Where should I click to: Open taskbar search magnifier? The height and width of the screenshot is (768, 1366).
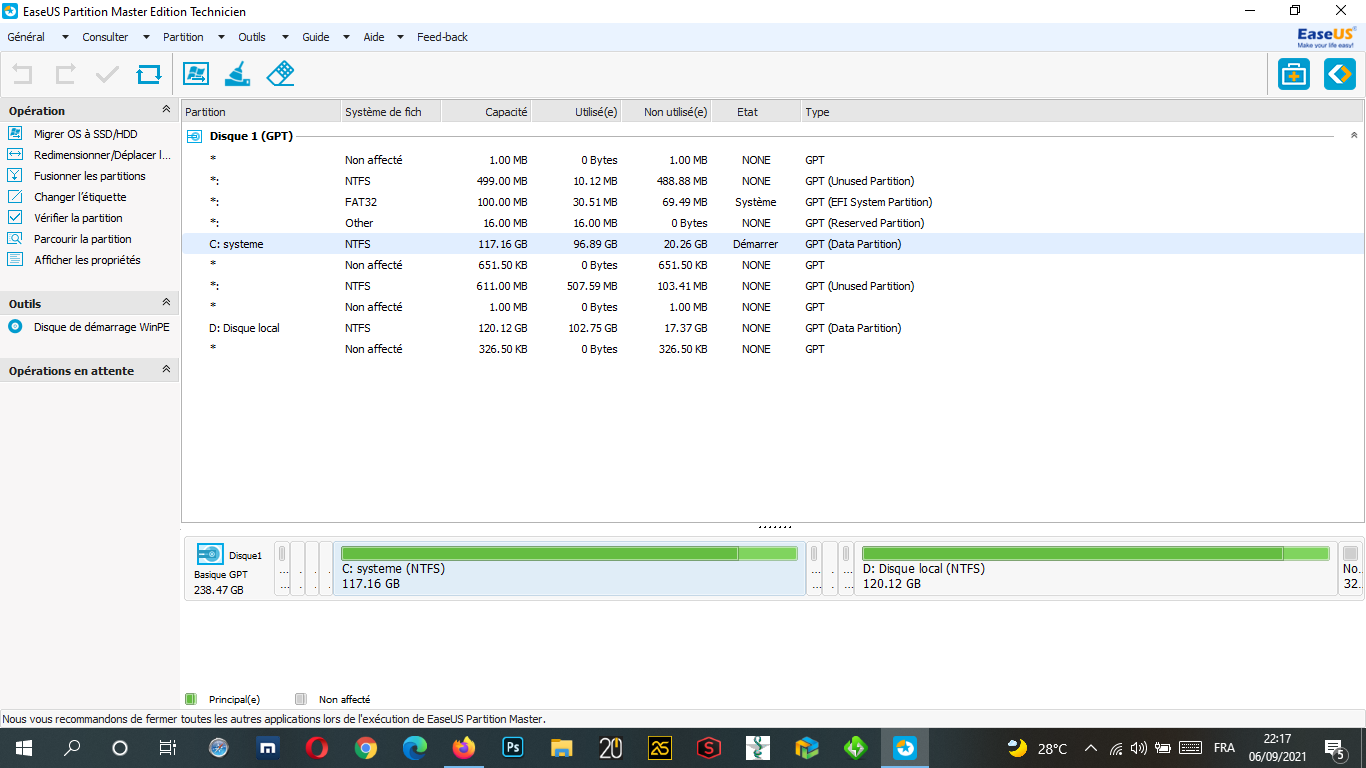coord(72,748)
